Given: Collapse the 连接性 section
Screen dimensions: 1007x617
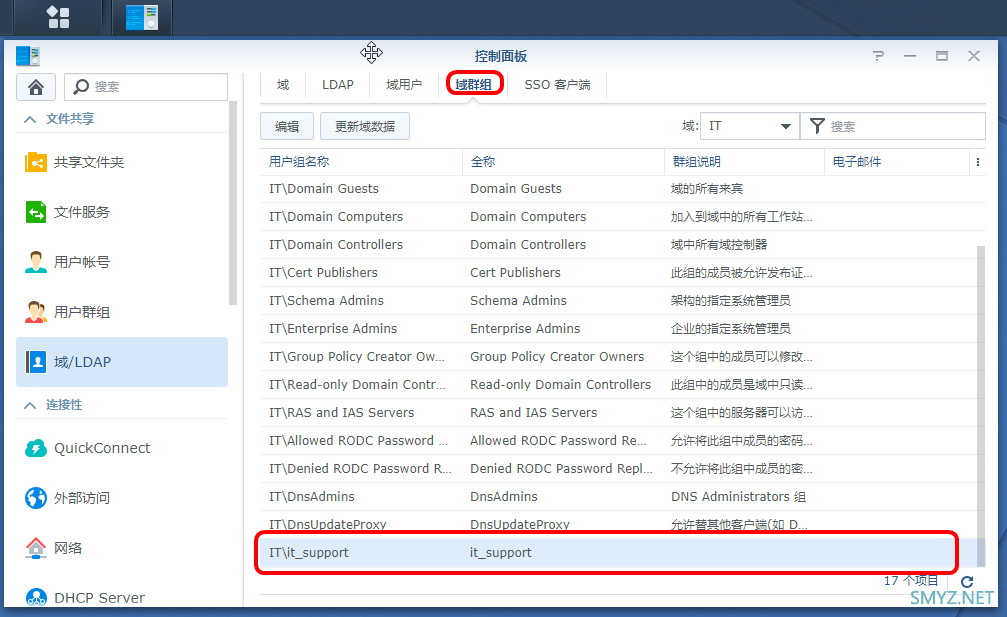Looking at the screenshot, I should (x=30, y=405).
